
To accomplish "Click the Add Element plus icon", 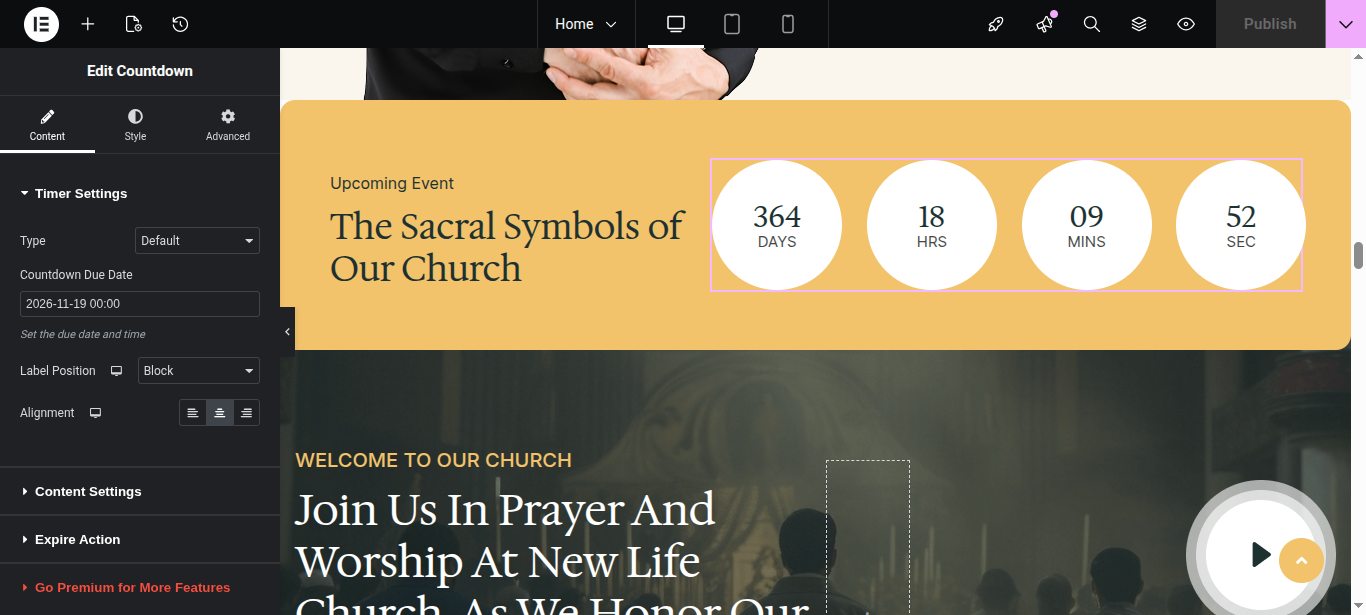I will coord(88,24).
